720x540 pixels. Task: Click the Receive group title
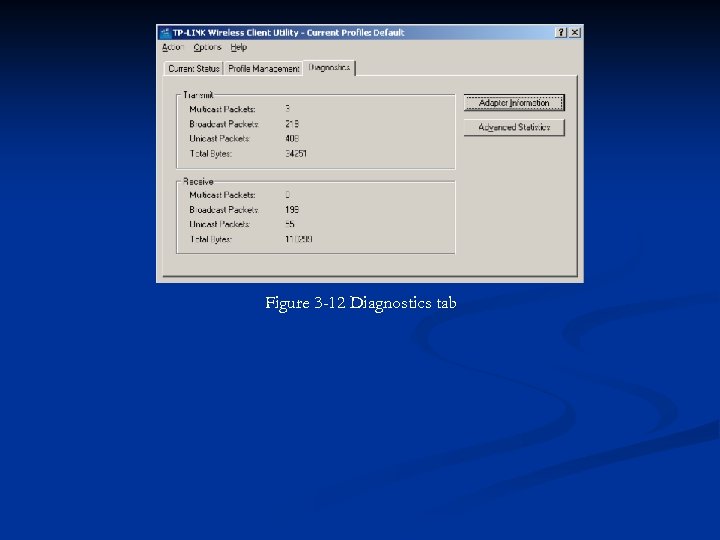[198, 181]
